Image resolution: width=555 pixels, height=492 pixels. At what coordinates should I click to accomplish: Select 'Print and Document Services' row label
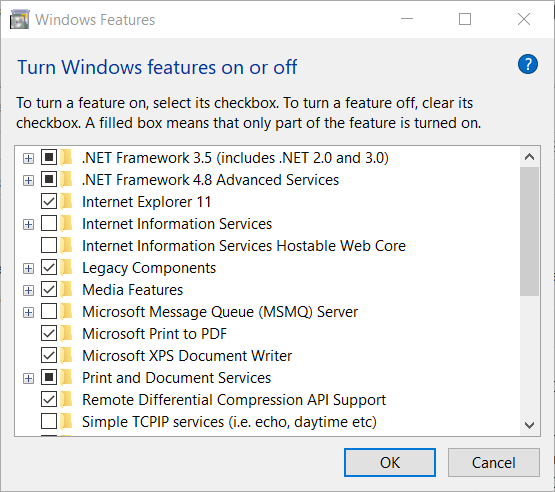(x=176, y=378)
